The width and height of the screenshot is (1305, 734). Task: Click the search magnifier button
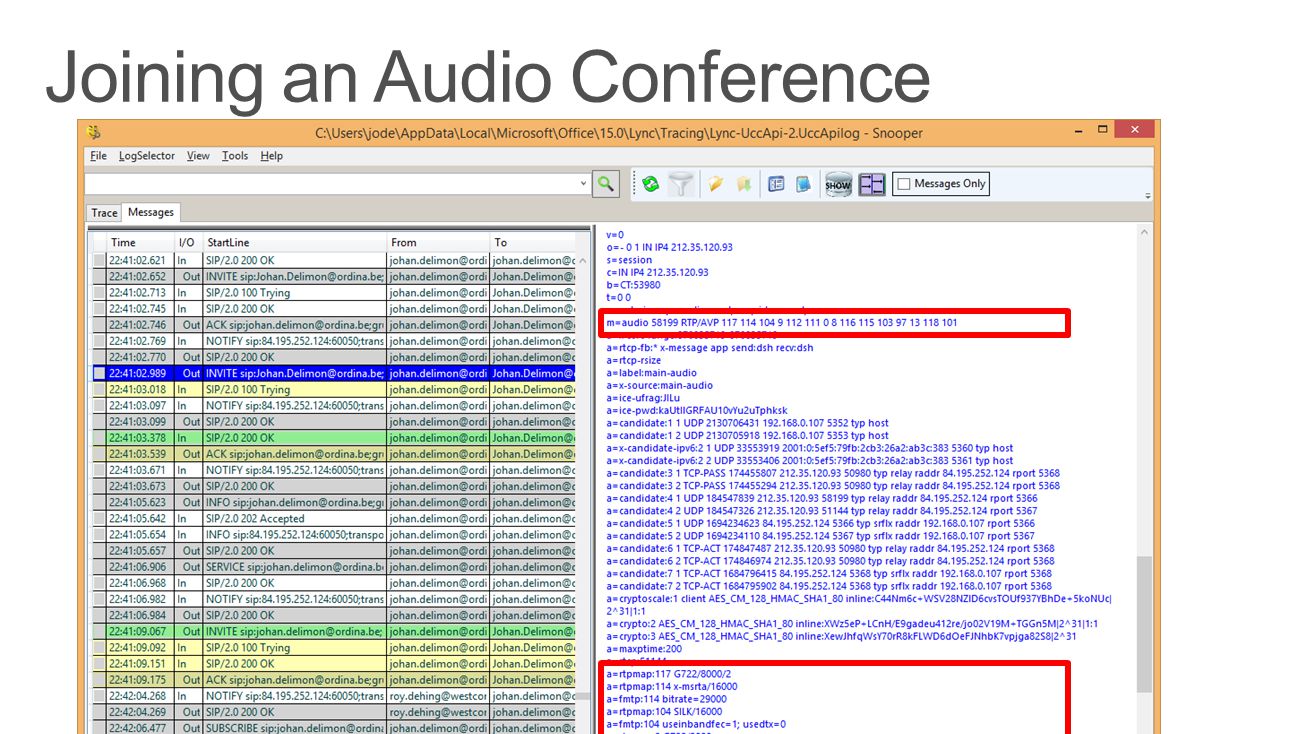(x=606, y=184)
